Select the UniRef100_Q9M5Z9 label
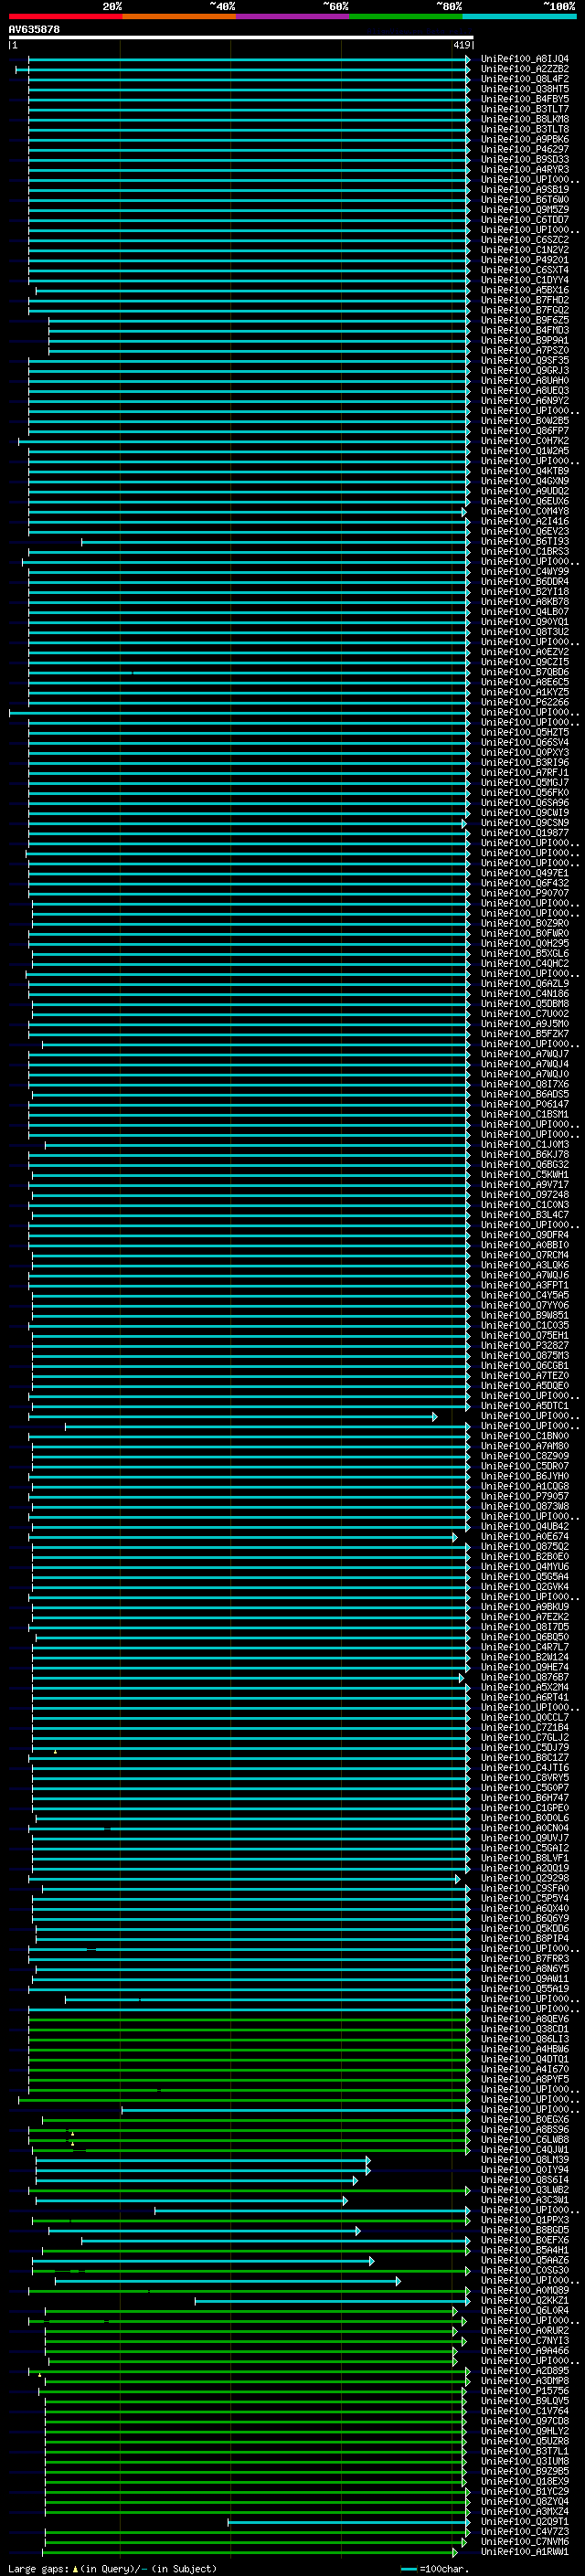The height and width of the screenshot is (2576, 585). (x=525, y=209)
